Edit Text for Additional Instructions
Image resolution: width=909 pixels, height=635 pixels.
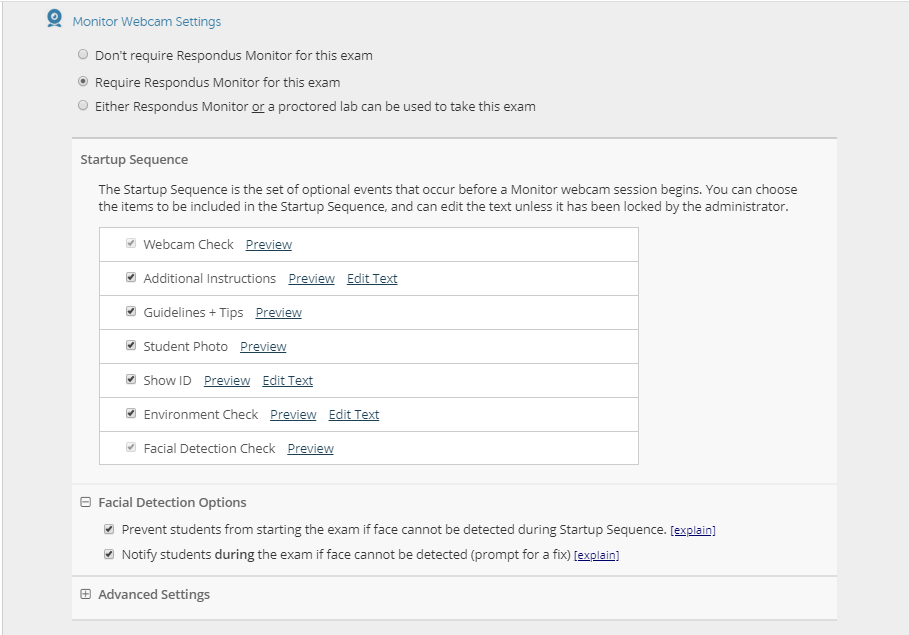coord(372,279)
